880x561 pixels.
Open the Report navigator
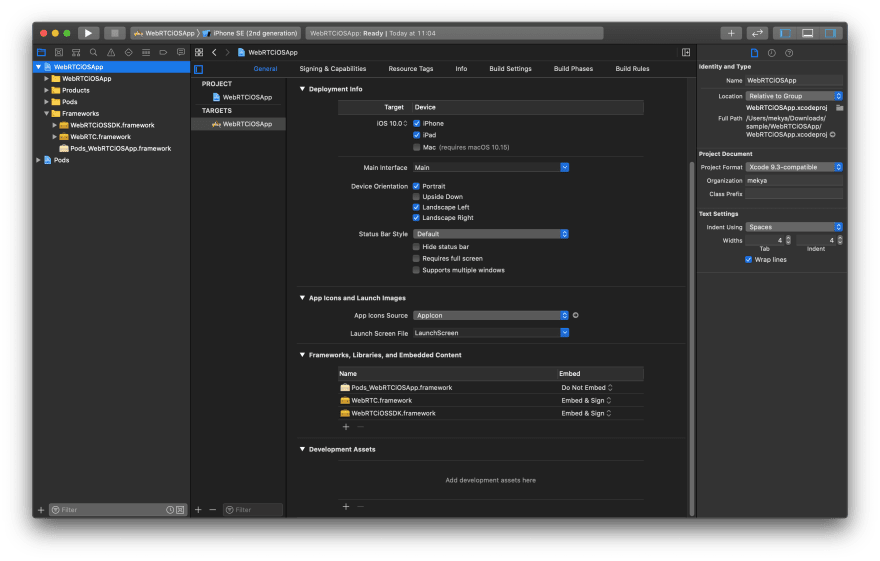pyautogui.click(x=181, y=52)
